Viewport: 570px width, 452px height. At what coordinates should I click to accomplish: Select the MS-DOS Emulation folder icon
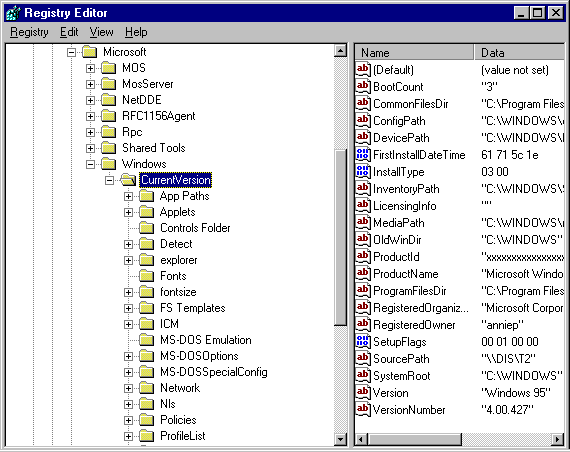146,340
